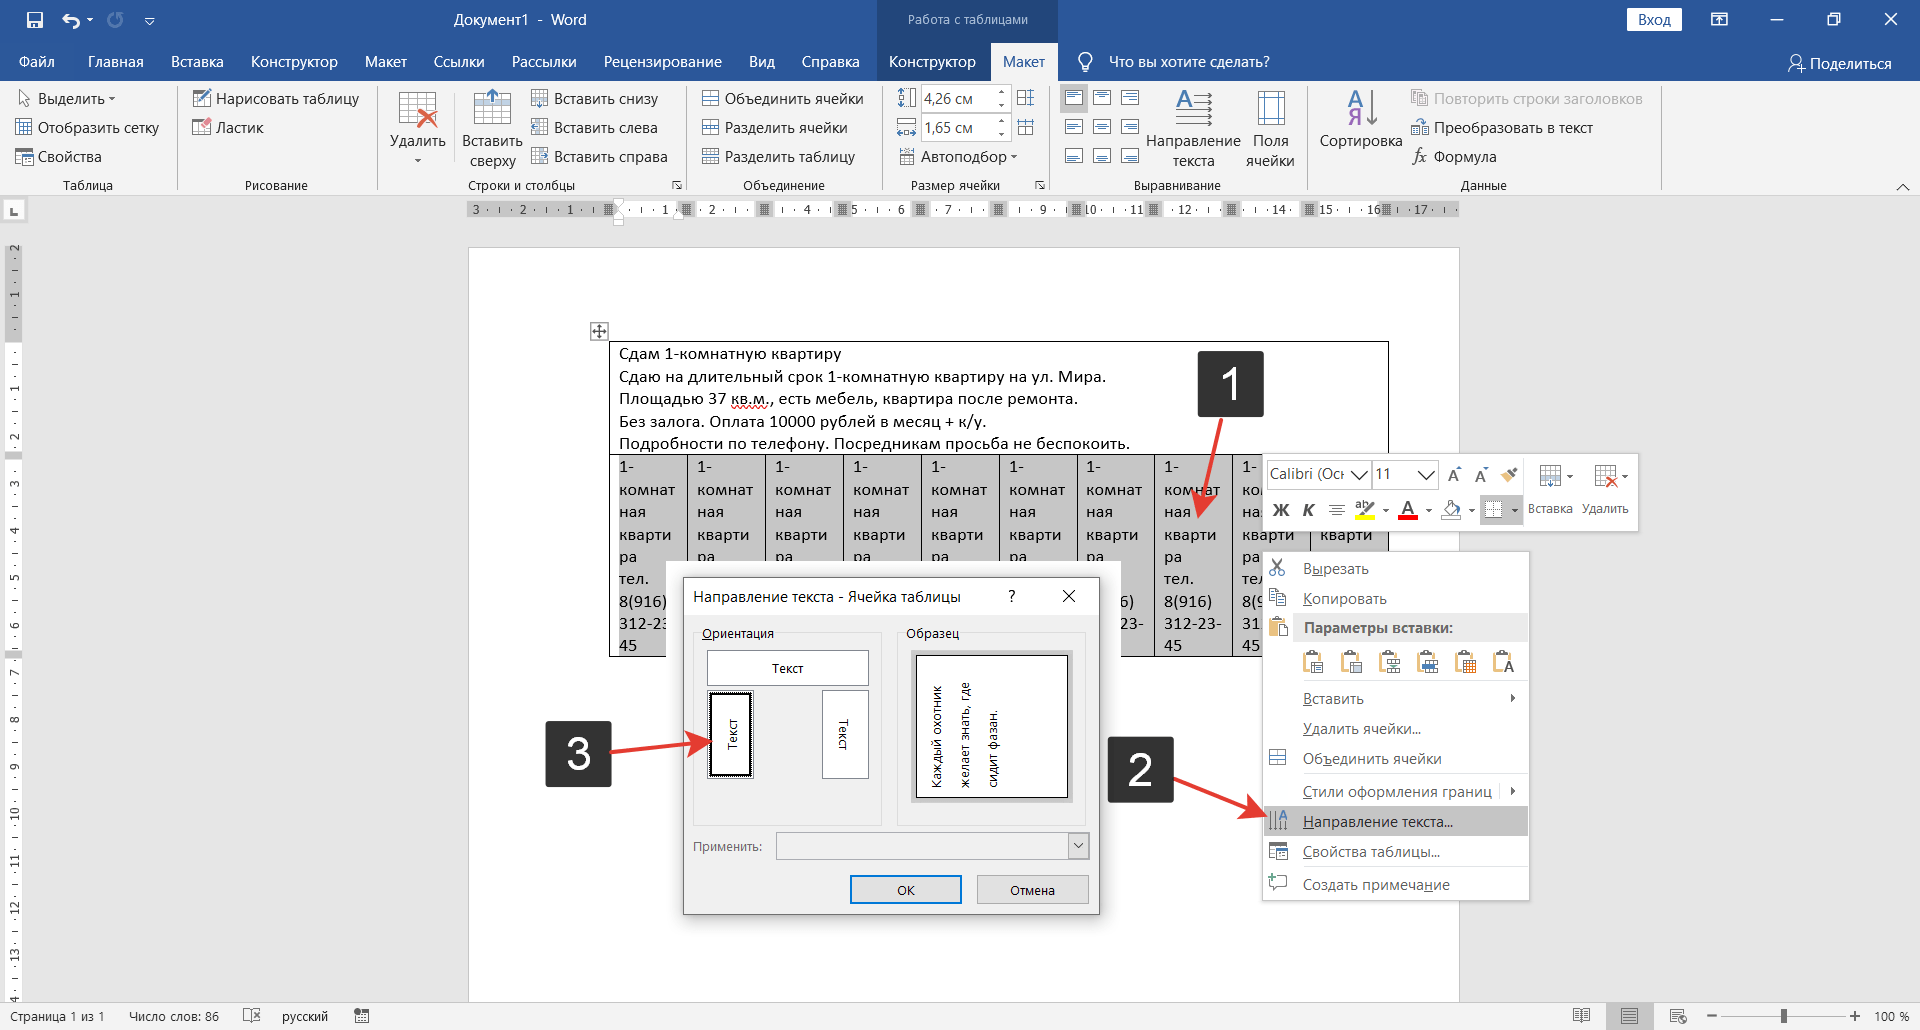Click Направление текста ribbon button
This screenshot has width=1920, height=1030.
pos(1193,130)
